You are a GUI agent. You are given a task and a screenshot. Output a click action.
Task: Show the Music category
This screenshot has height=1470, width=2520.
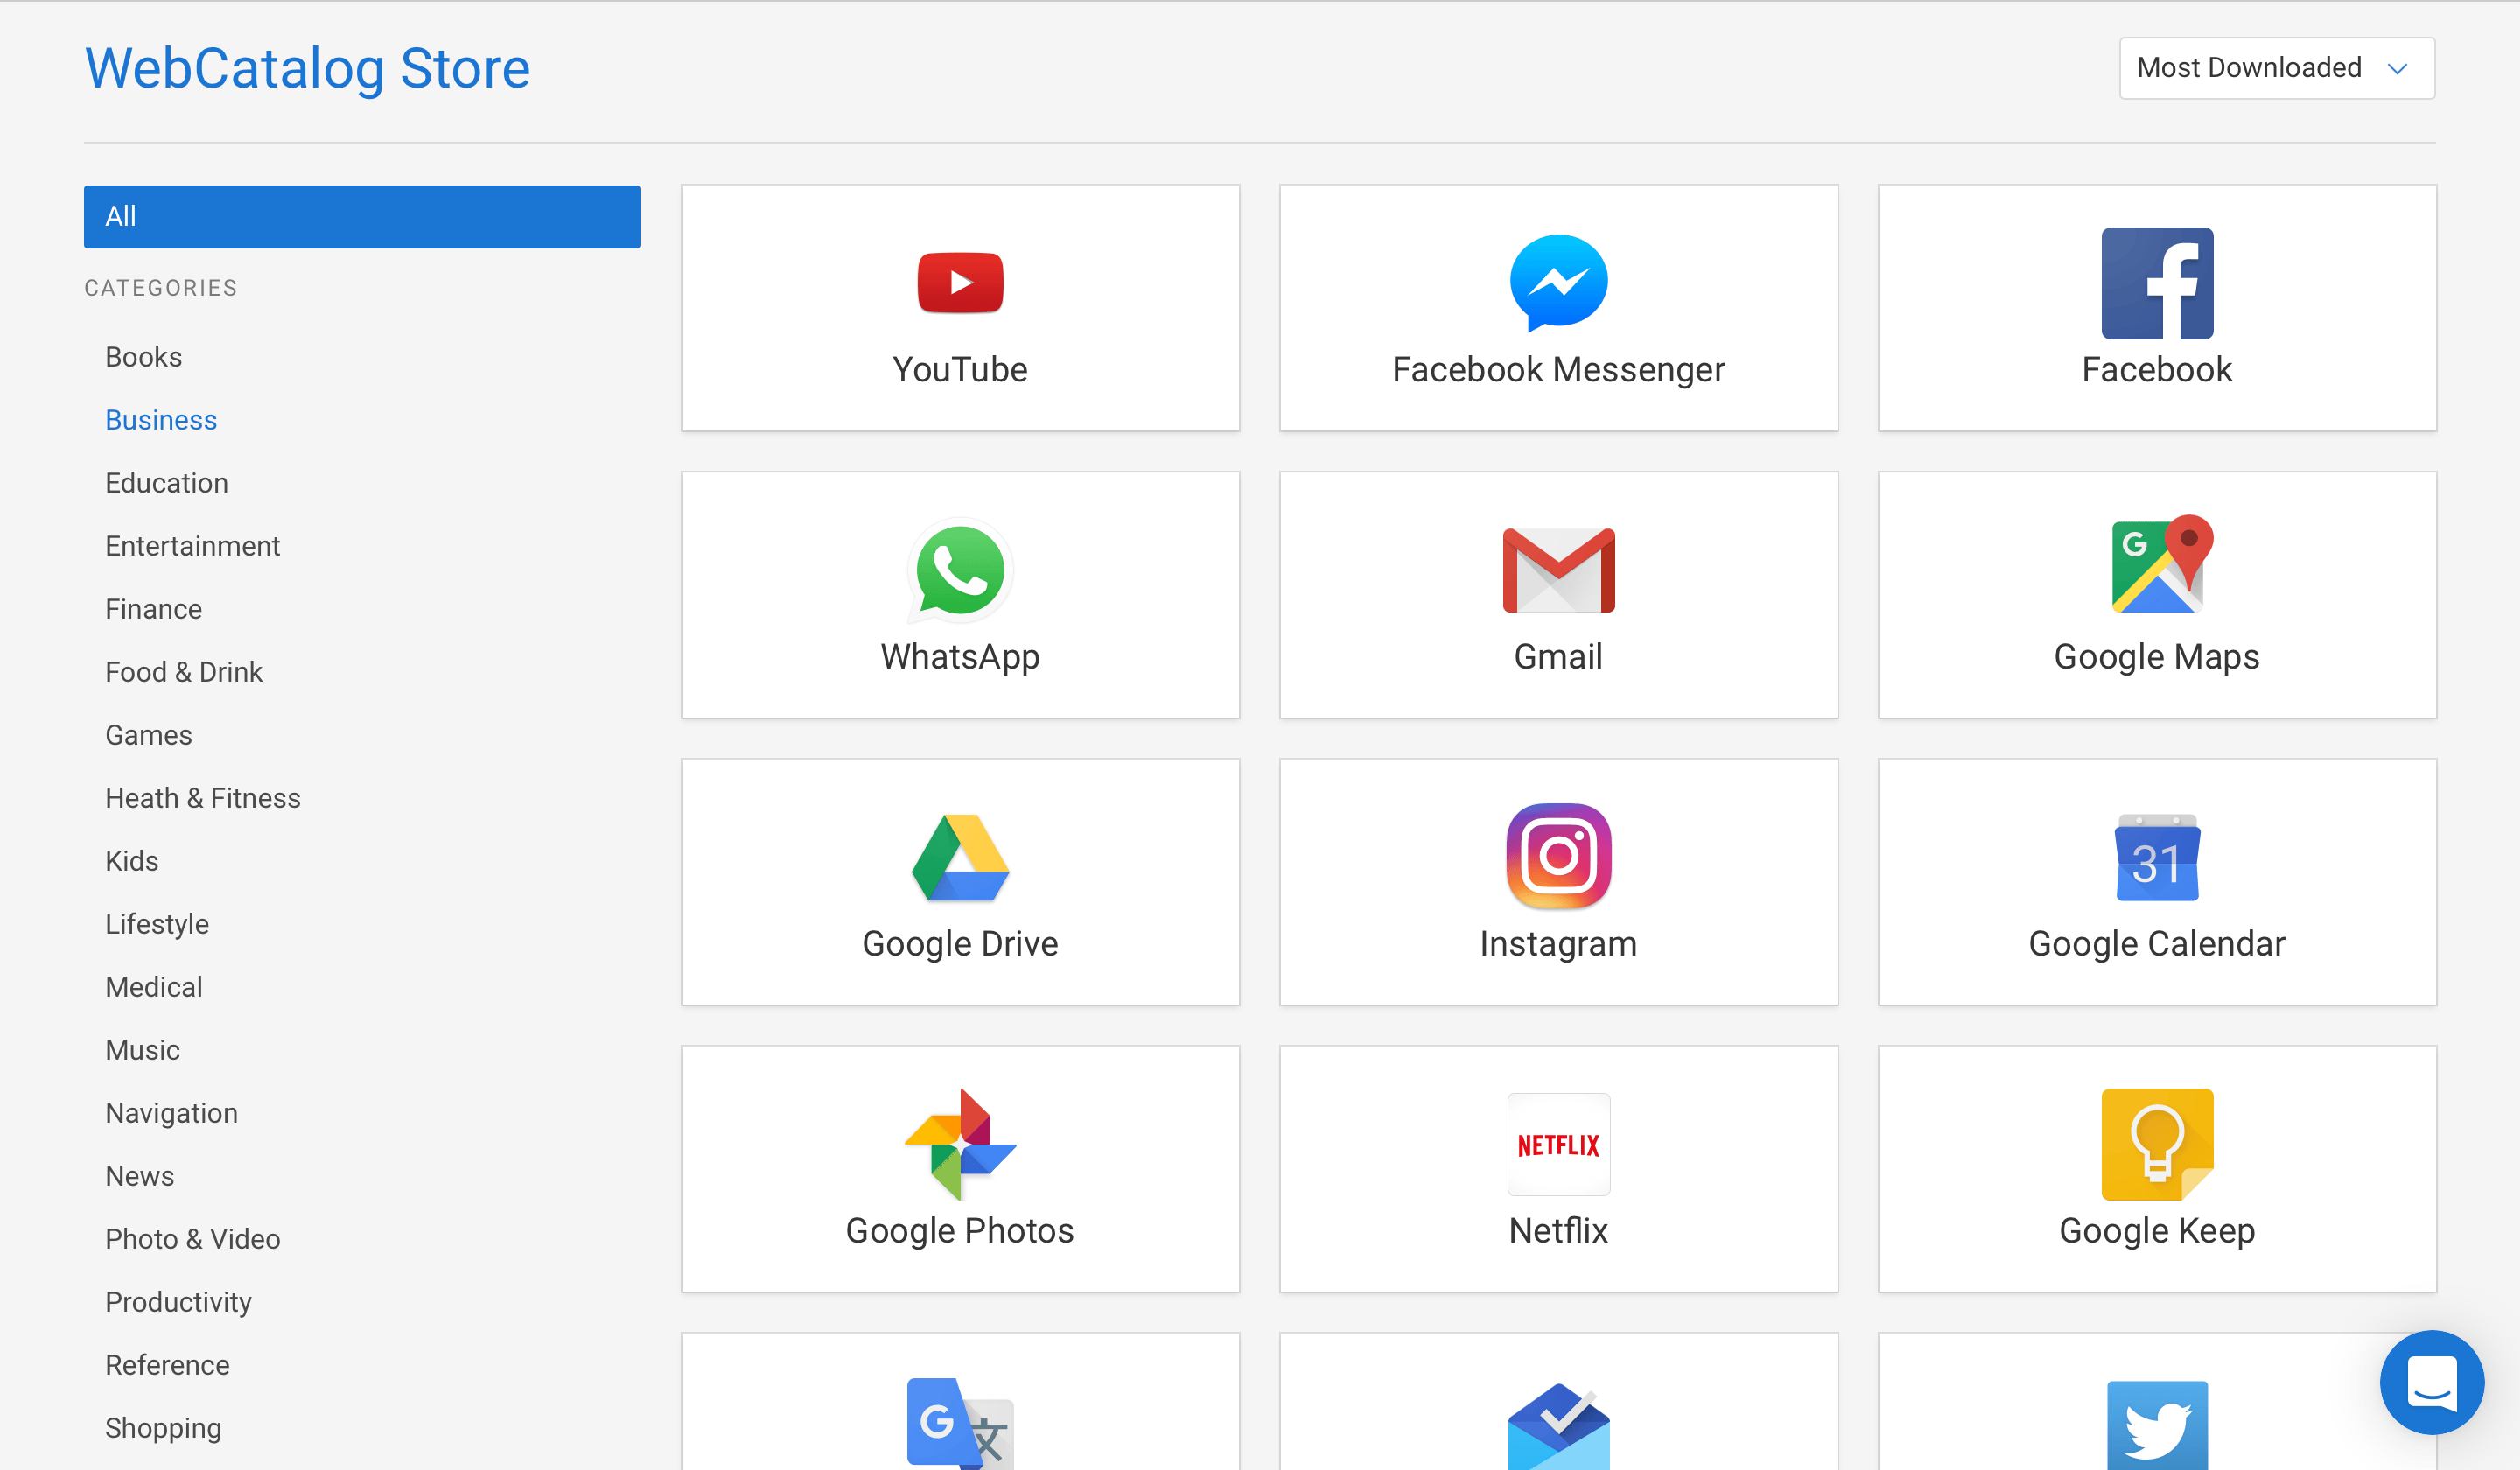143,1050
